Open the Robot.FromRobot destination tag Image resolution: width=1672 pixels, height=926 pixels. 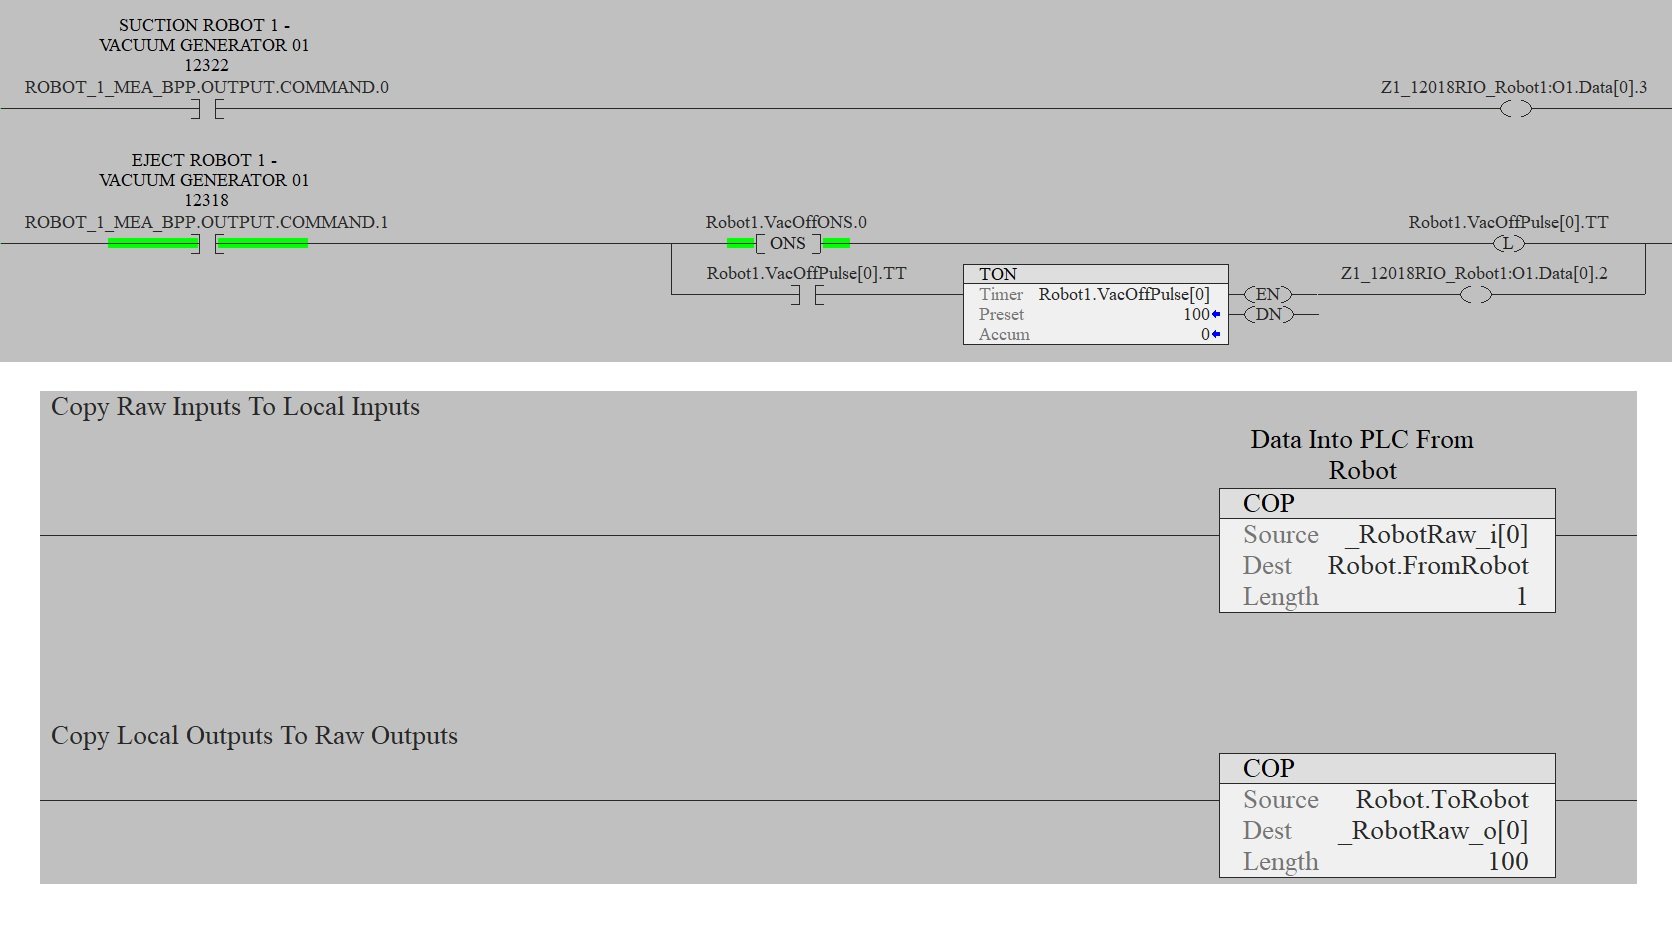click(1428, 565)
